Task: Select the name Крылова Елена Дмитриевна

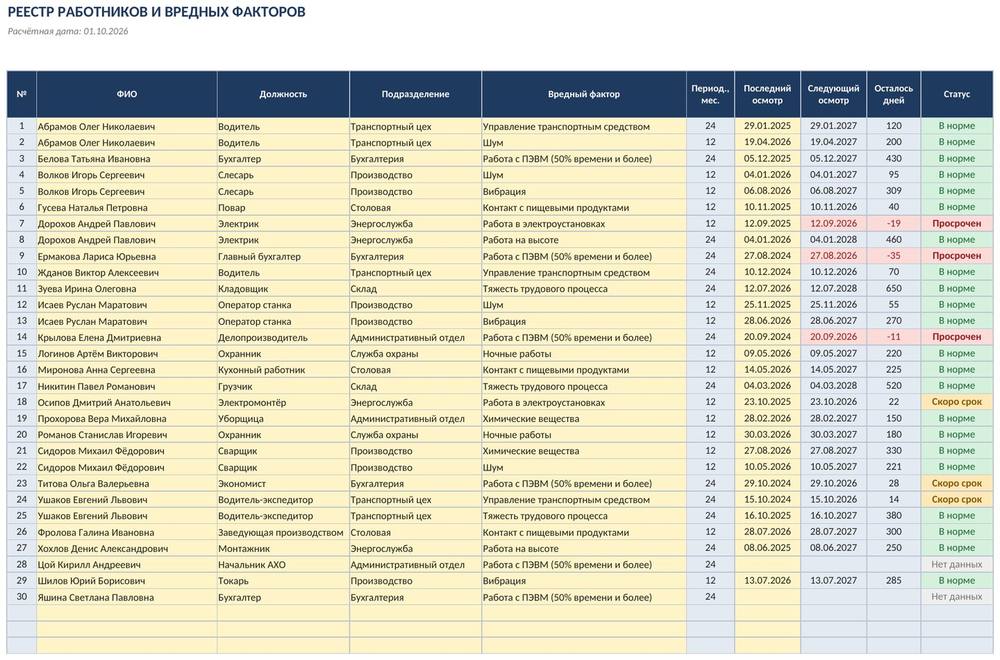Action: pyautogui.click(x=99, y=337)
